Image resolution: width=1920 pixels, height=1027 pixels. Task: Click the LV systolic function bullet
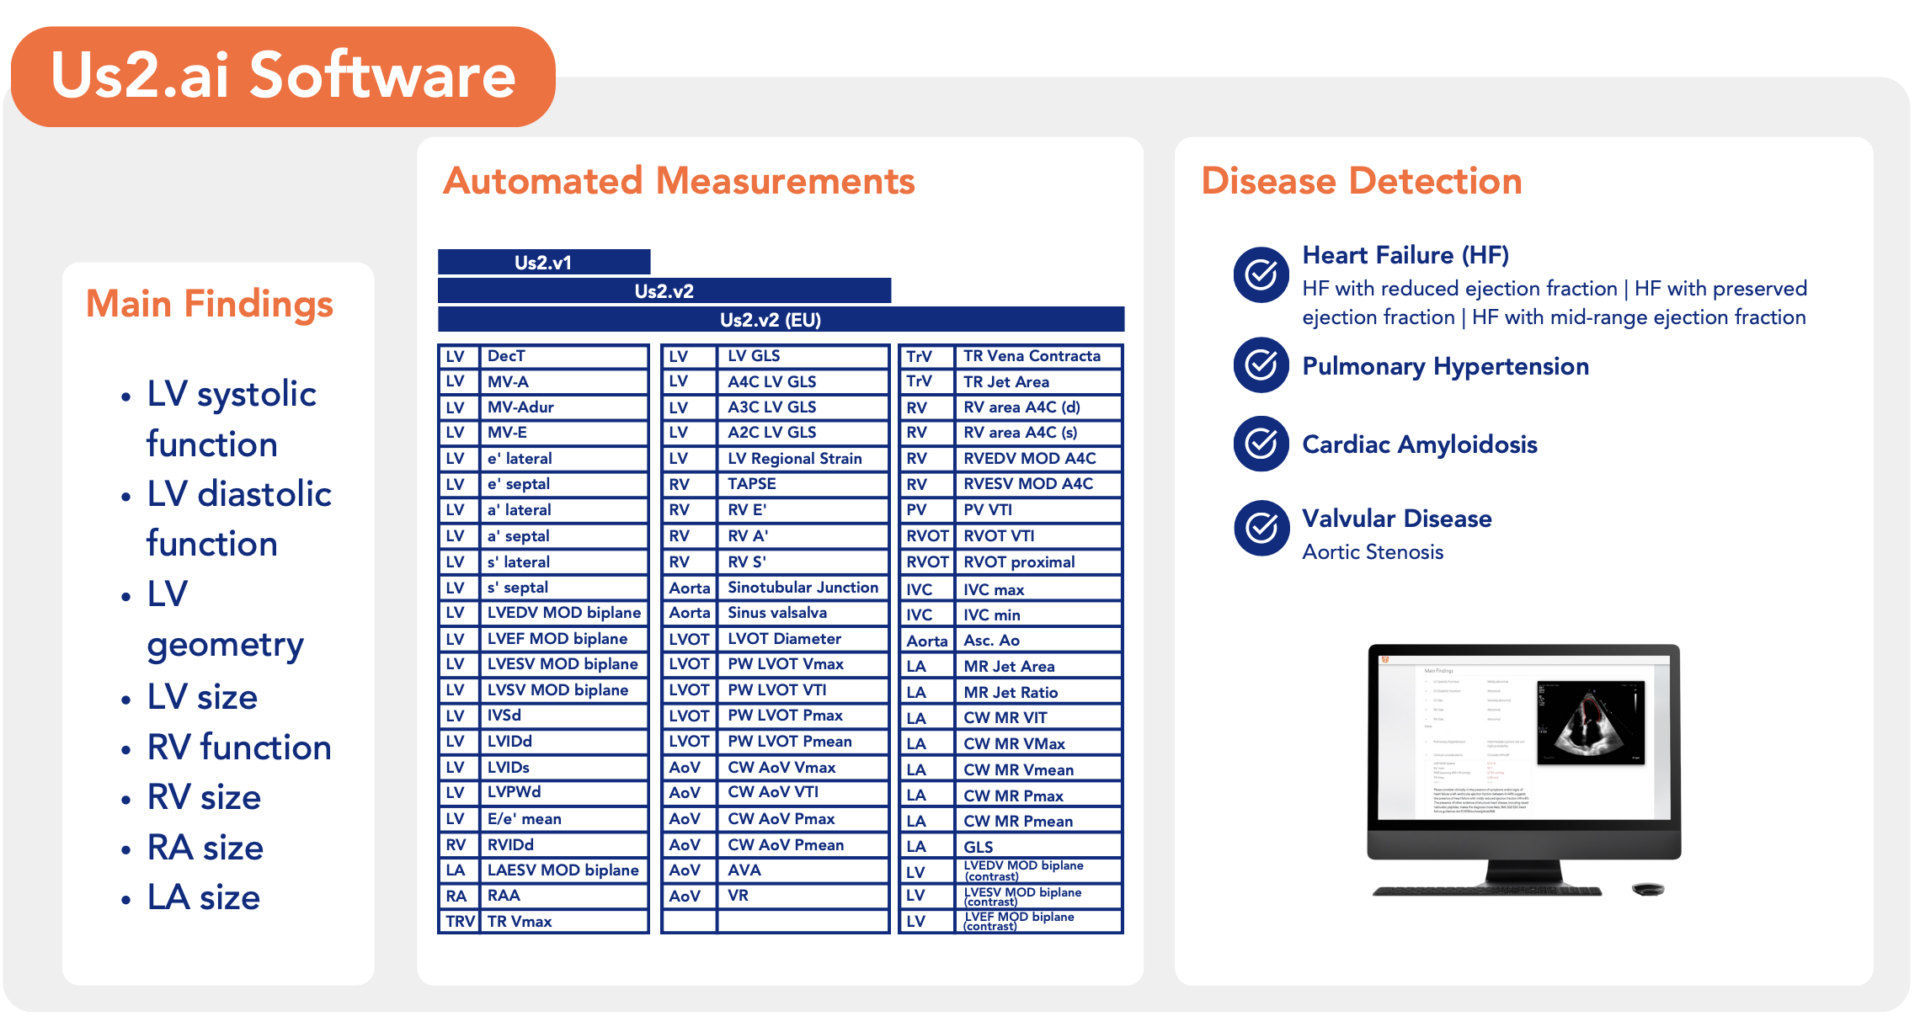pos(231,419)
